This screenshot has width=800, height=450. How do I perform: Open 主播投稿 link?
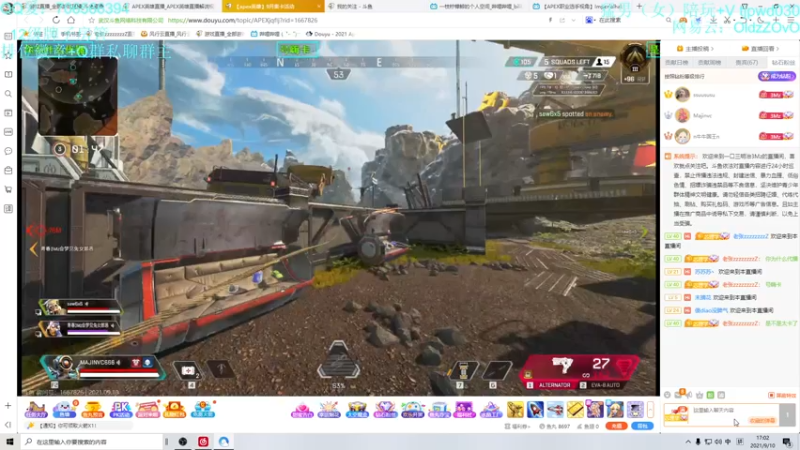click(x=695, y=48)
